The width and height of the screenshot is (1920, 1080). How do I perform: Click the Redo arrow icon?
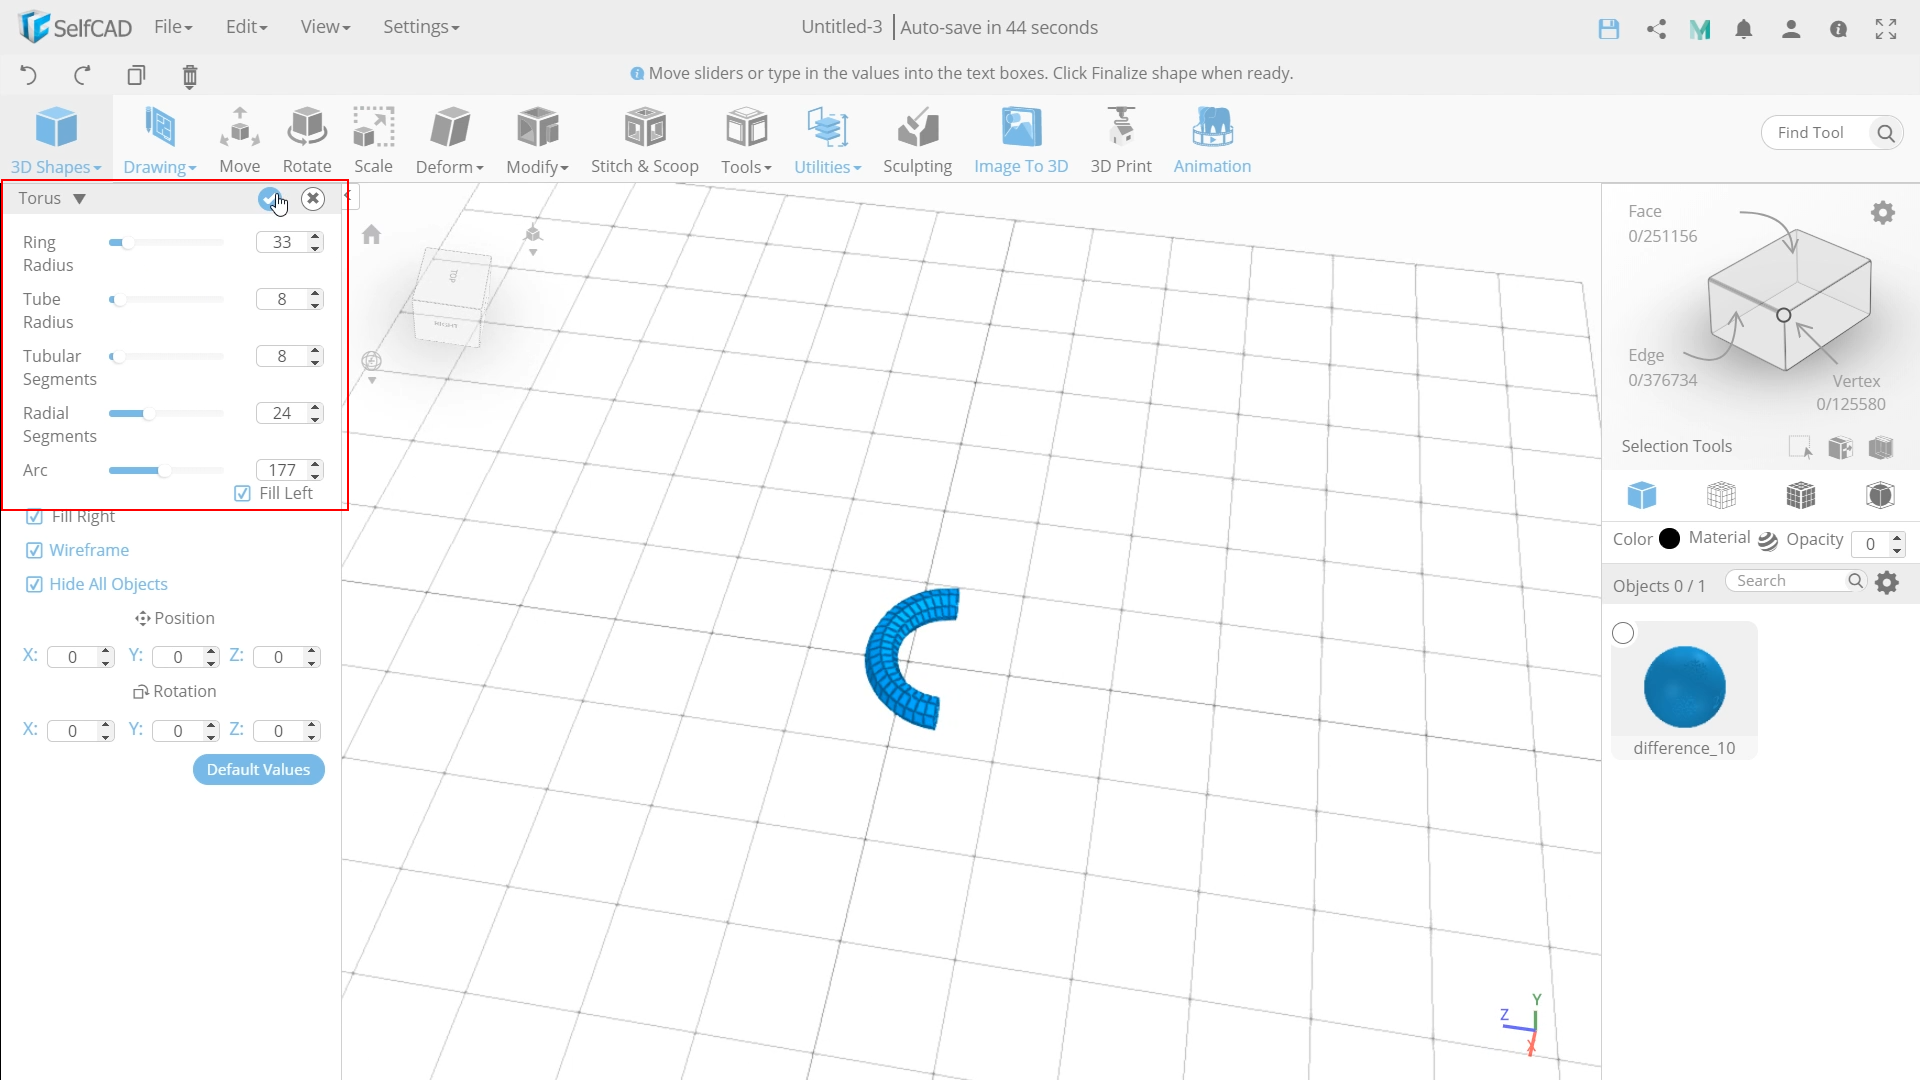click(x=82, y=75)
